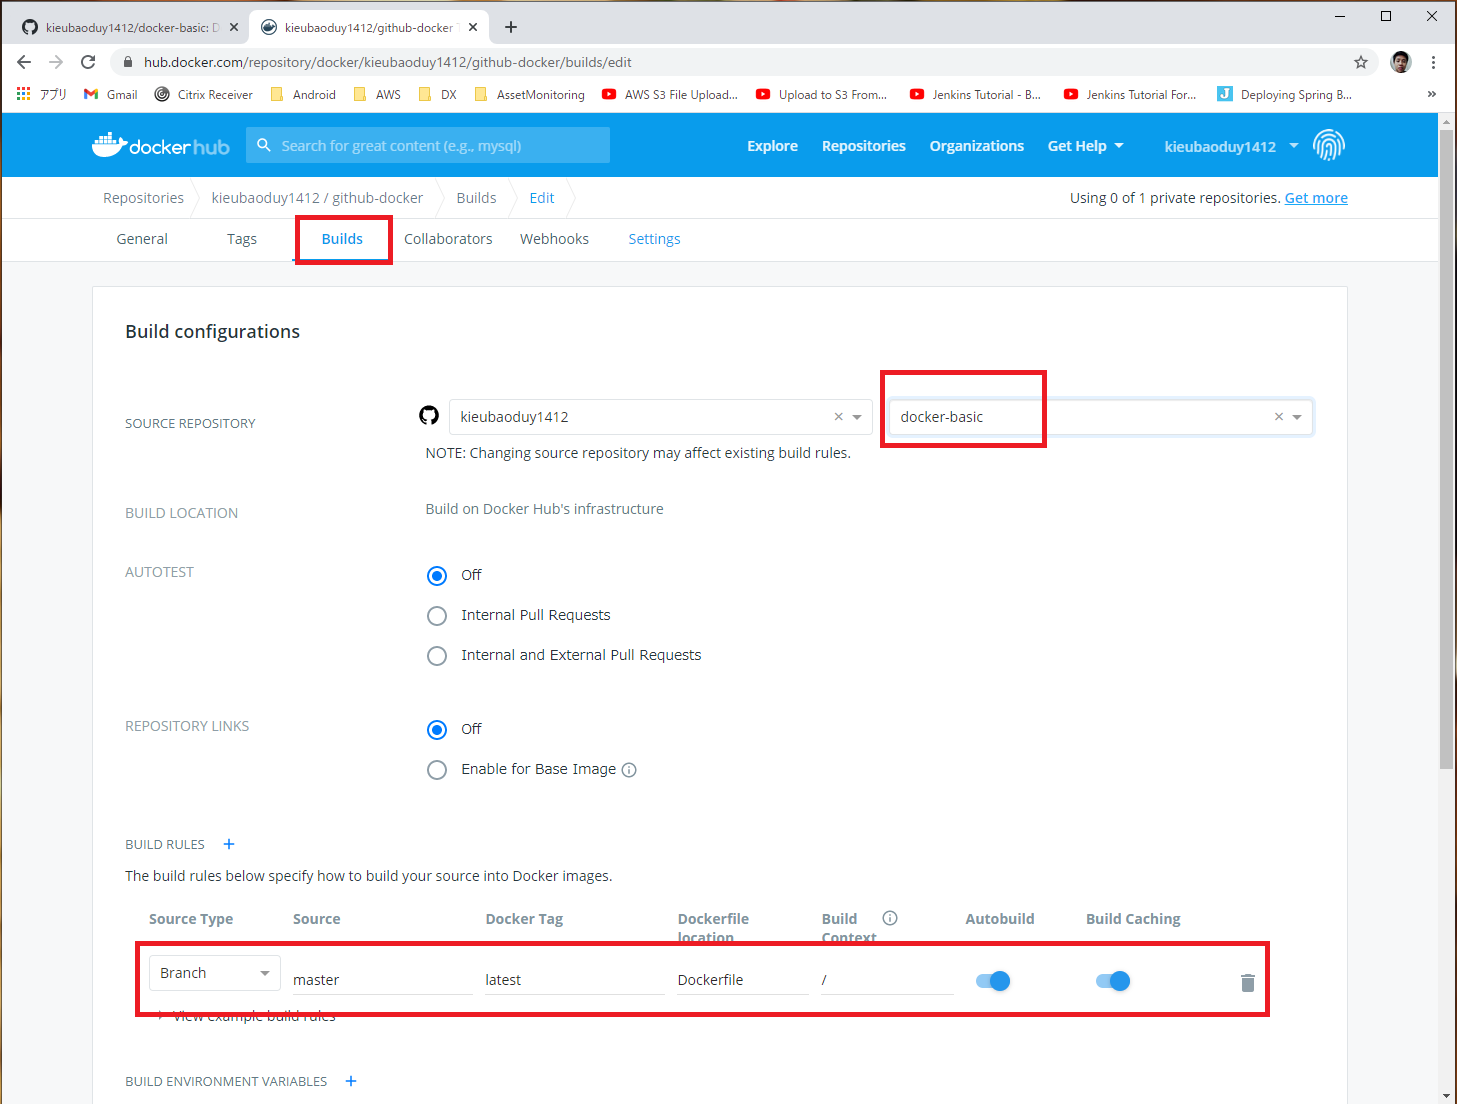Click the GitHub icon beside source repository
The height and width of the screenshot is (1104, 1457).
tap(429, 416)
